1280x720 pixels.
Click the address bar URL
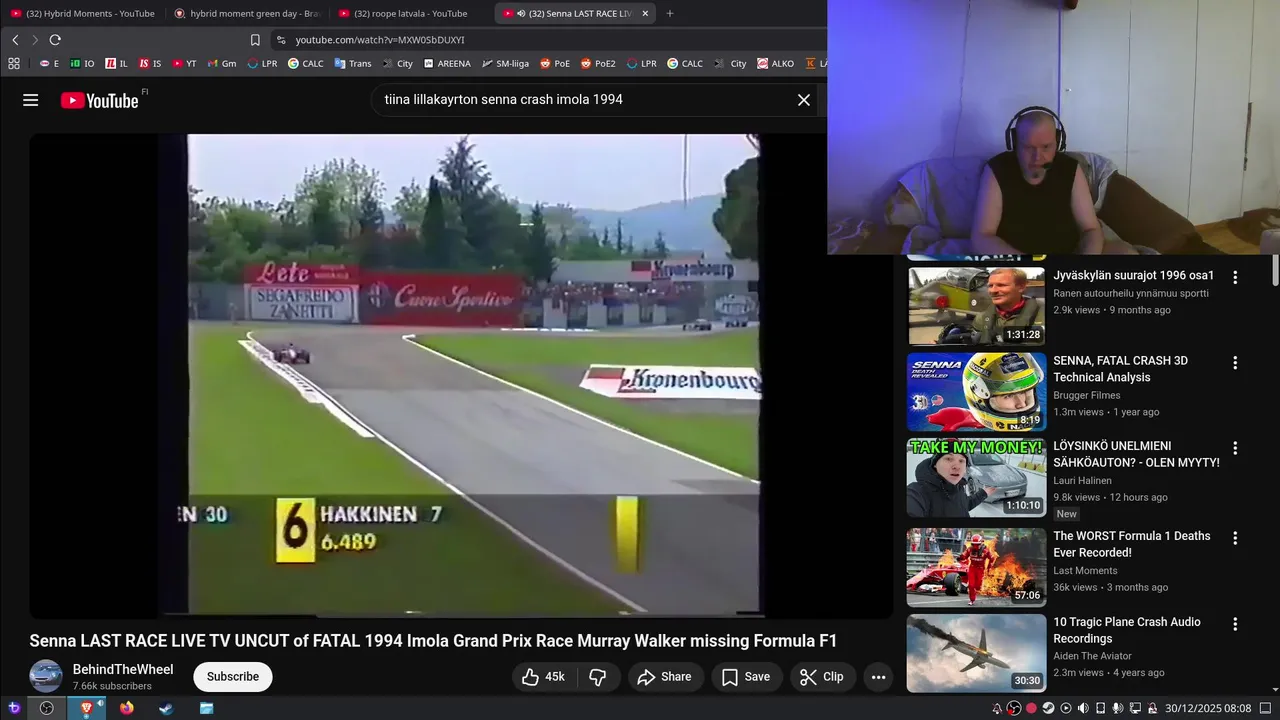380,40
